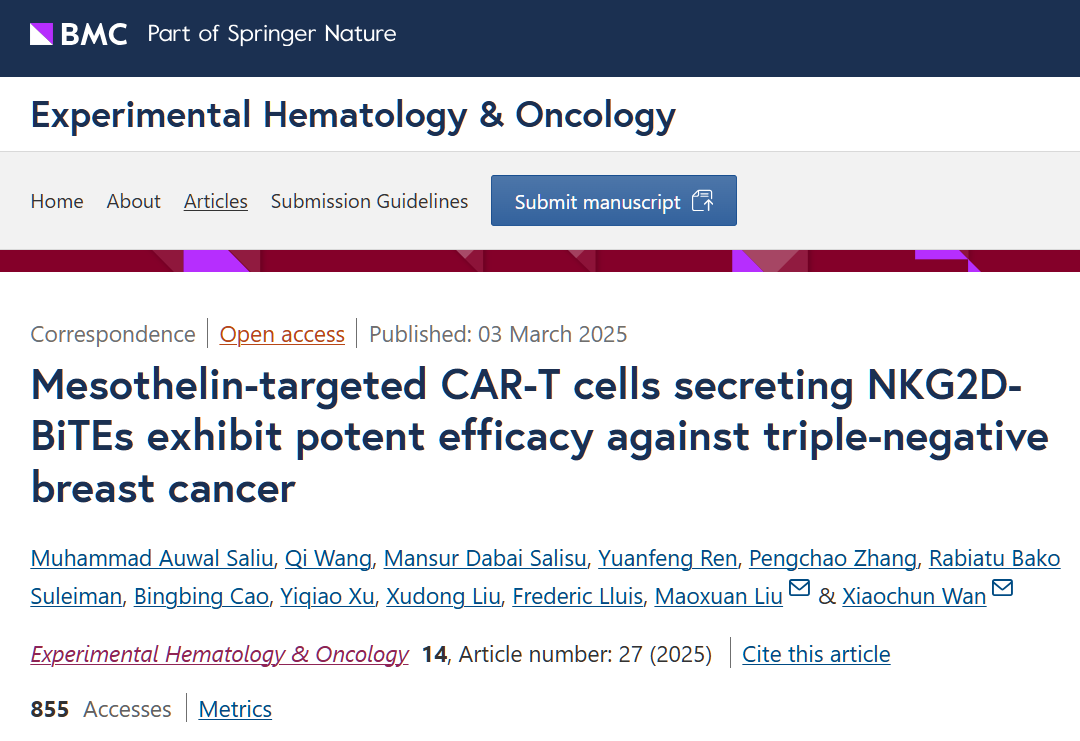Open author Qi Wang's details

[x=328, y=558]
